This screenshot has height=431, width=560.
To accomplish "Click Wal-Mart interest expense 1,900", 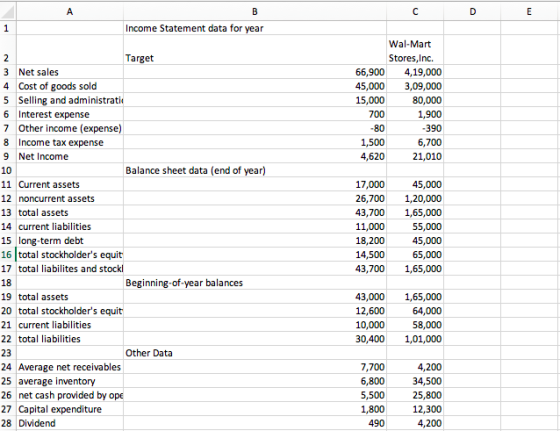I will pos(415,114).
